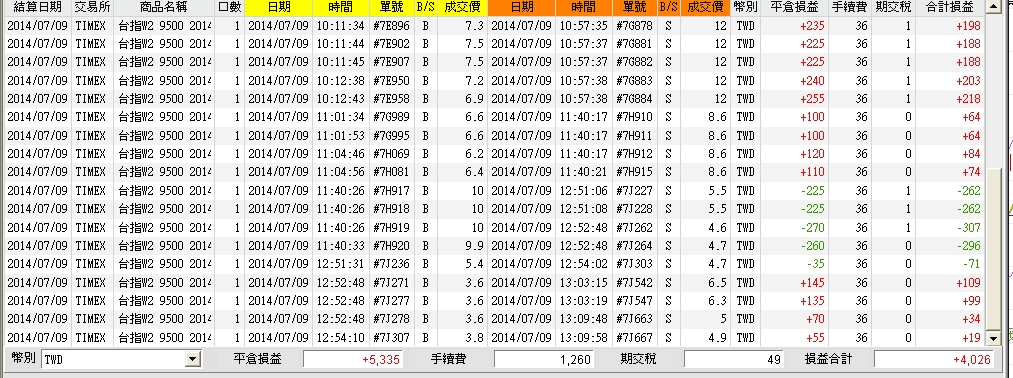Click the 平倉損益 total field showing +5,335

tap(353, 359)
